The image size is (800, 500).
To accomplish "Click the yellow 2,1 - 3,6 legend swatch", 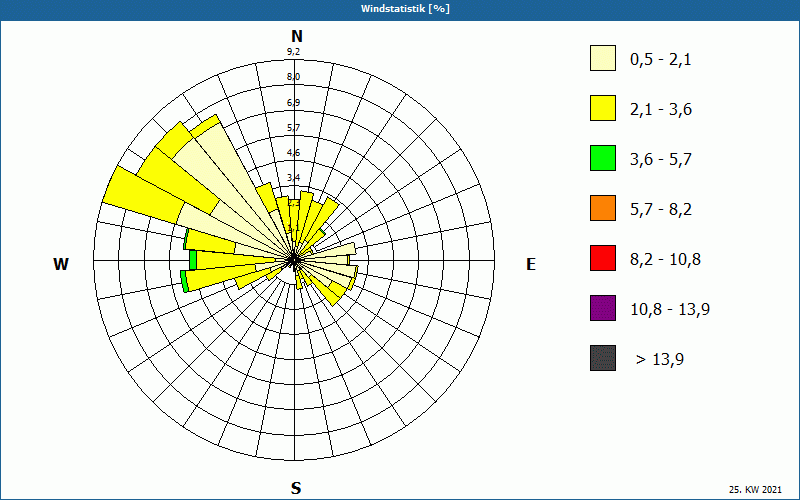I will [x=603, y=108].
